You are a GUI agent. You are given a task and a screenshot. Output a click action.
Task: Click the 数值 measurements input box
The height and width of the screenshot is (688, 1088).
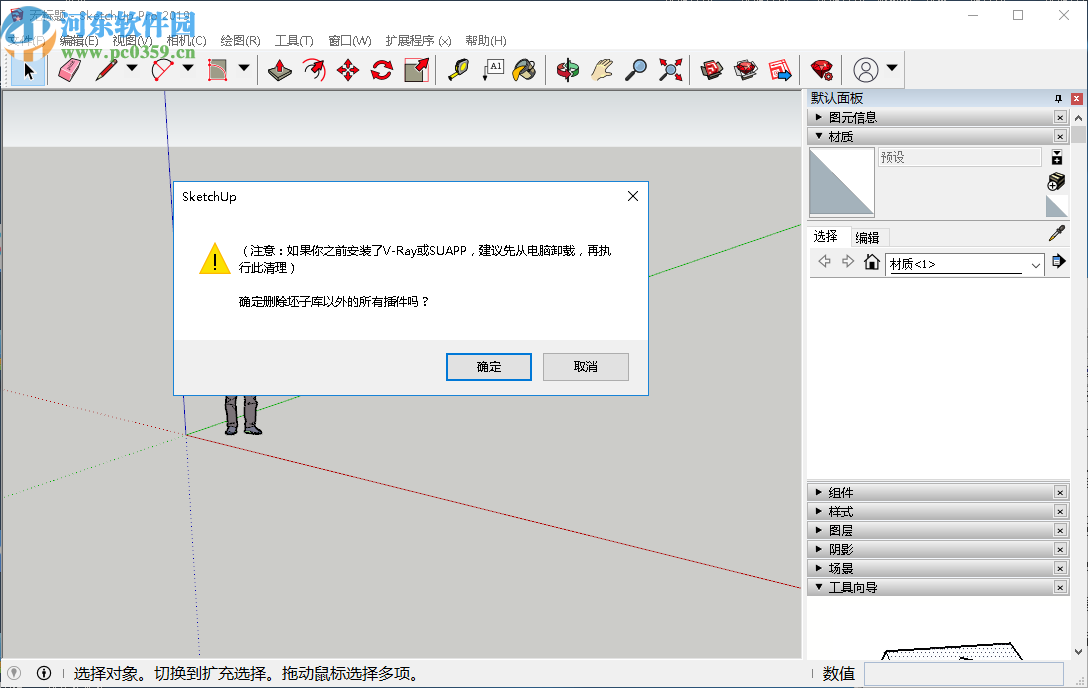(x=964, y=673)
